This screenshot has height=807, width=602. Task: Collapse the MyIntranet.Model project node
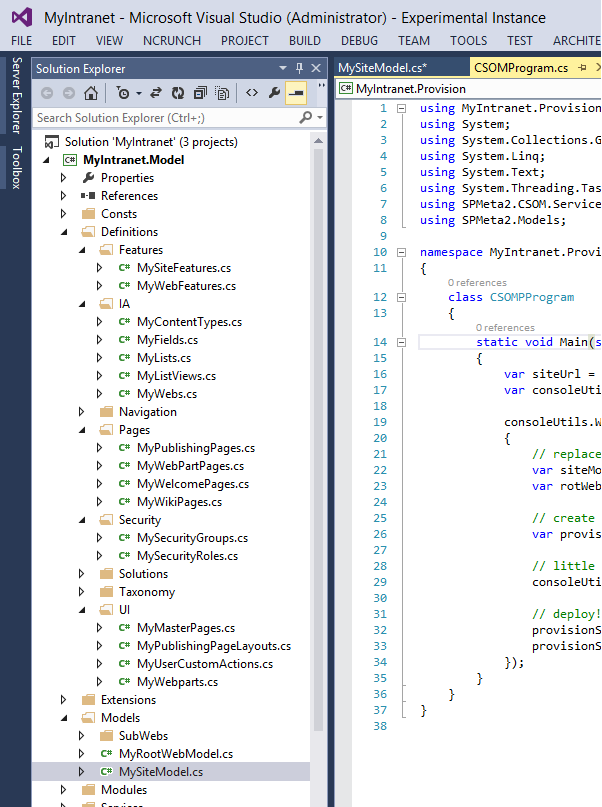point(46,160)
